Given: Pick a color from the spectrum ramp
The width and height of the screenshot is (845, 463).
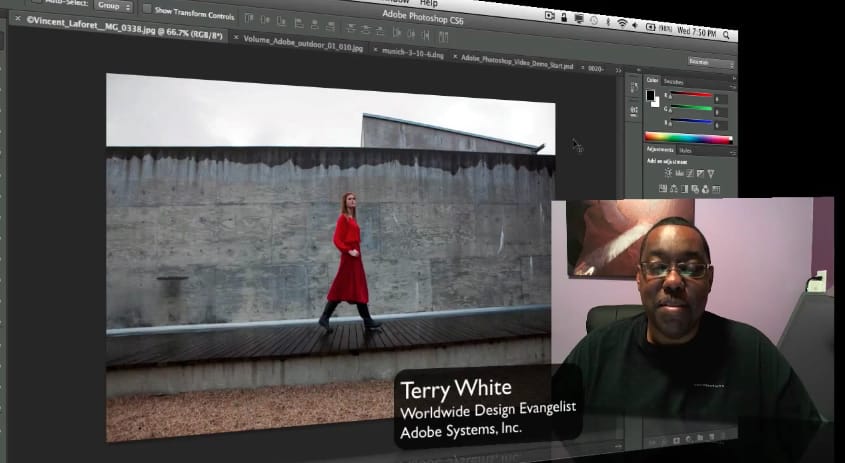Looking at the screenshot, I should (x=688, y=137).
